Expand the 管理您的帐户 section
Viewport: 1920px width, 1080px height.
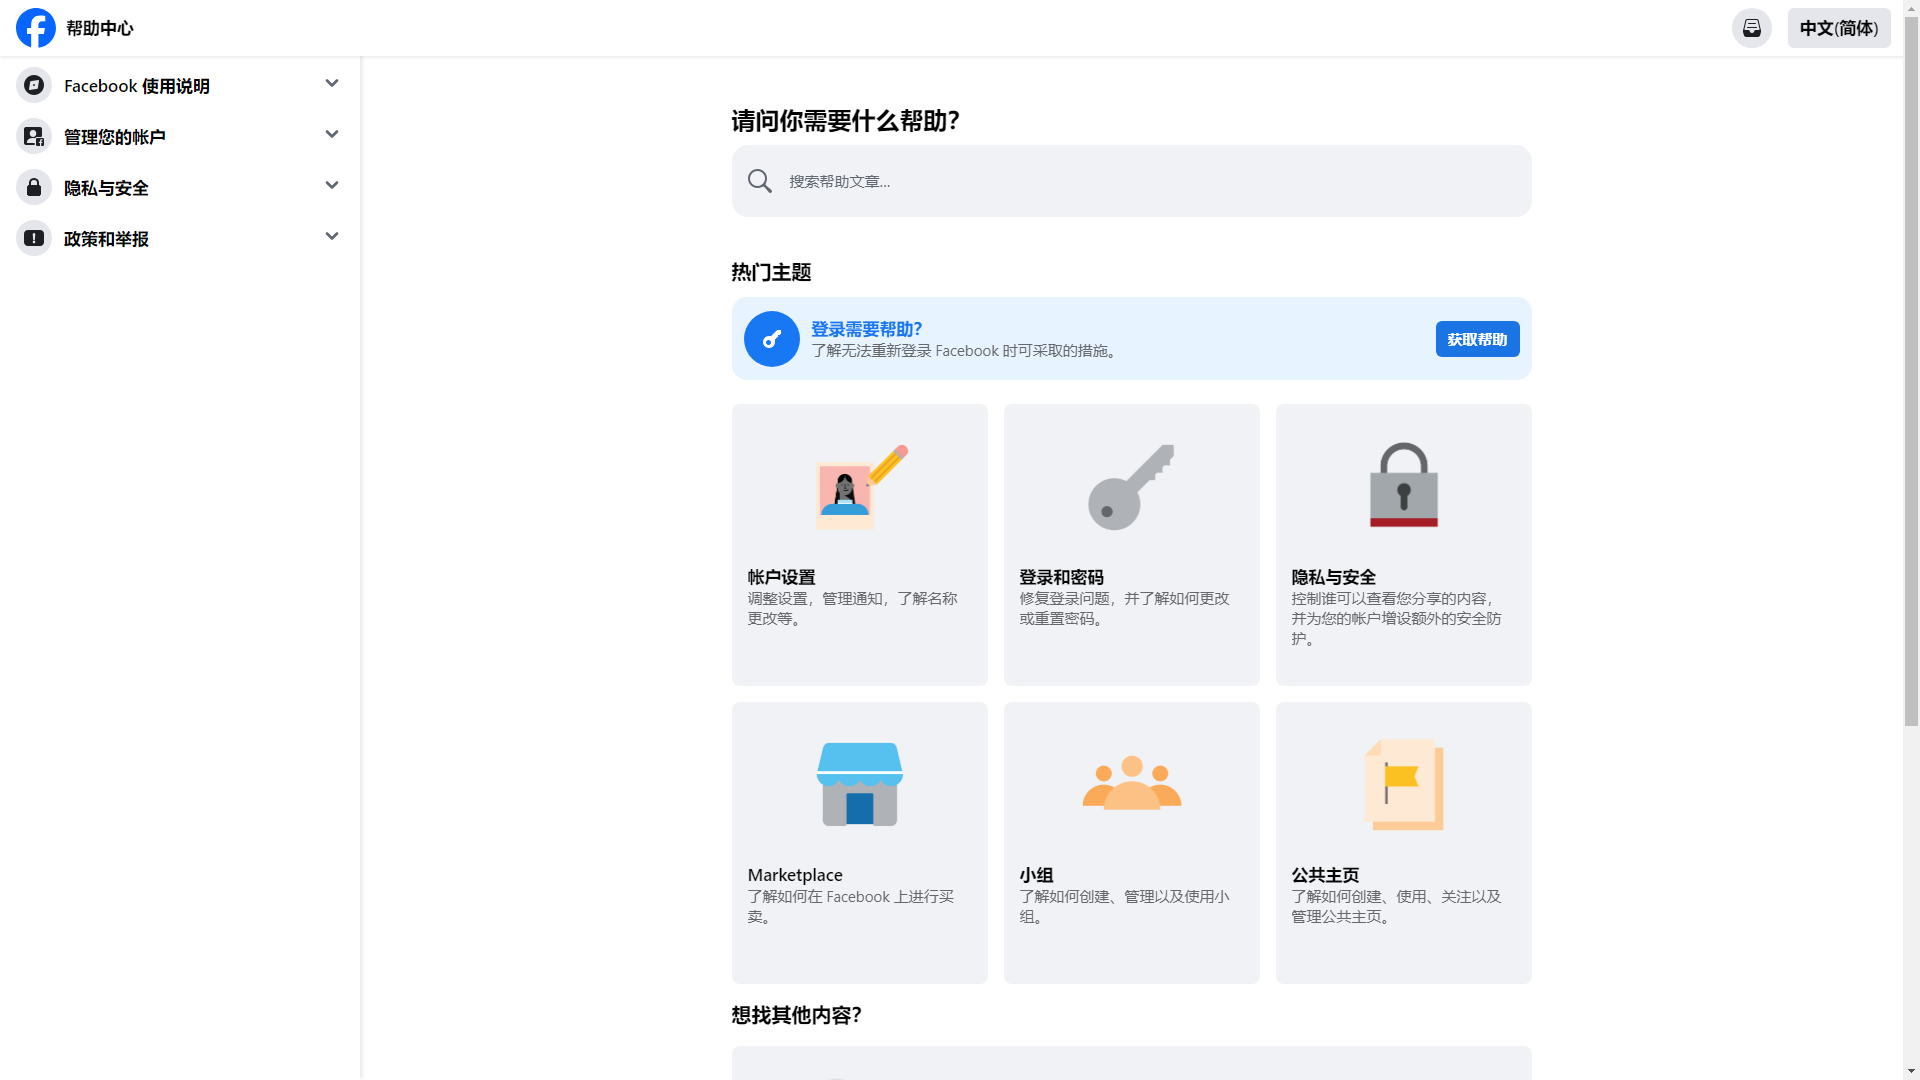[331, 134]
